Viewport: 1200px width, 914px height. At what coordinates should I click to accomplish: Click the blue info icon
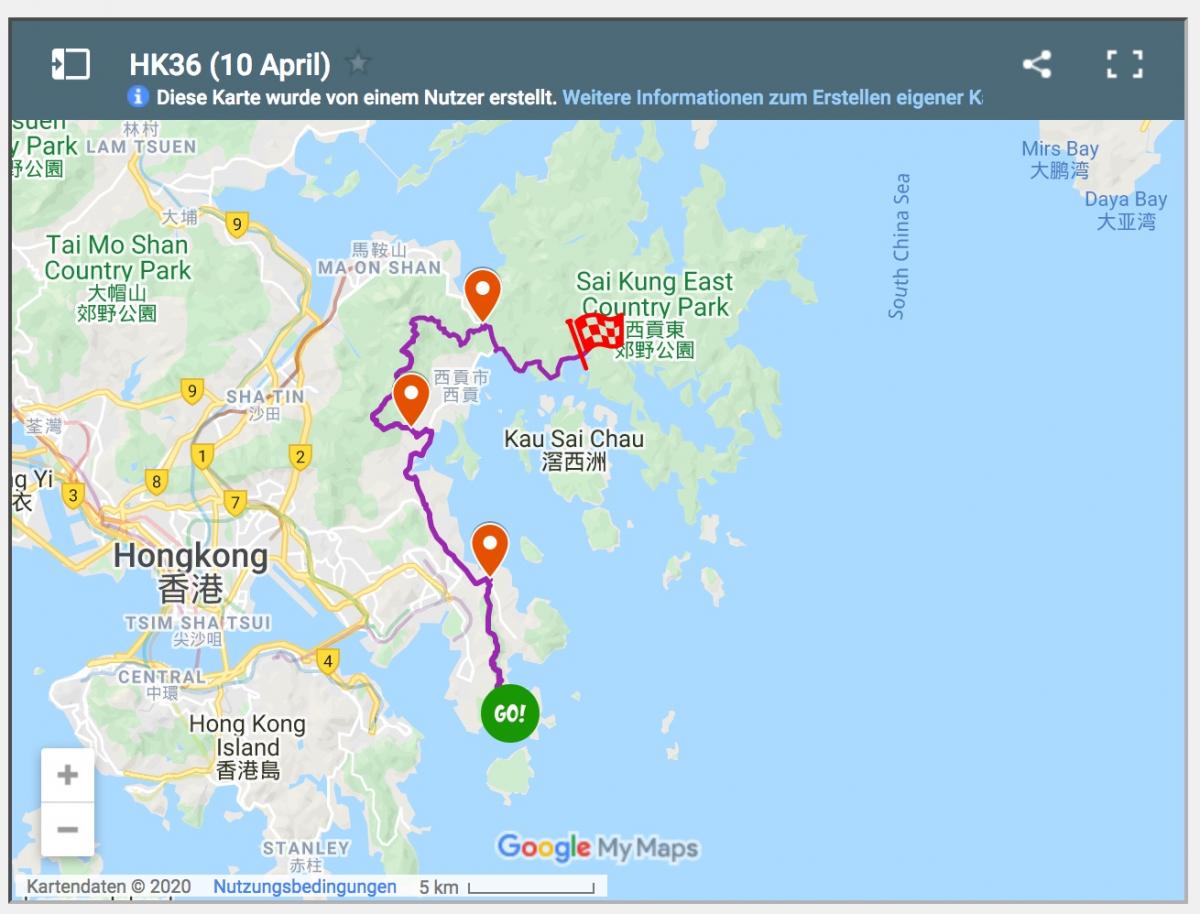click(138, 97)
